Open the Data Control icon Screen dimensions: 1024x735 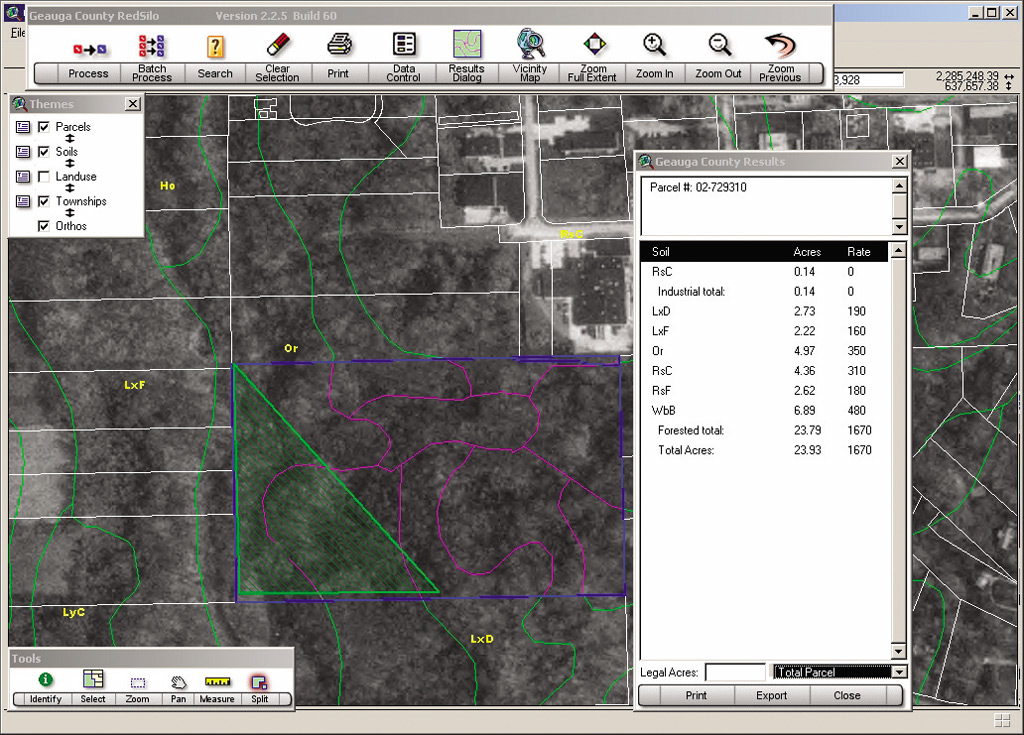(404, 44)
